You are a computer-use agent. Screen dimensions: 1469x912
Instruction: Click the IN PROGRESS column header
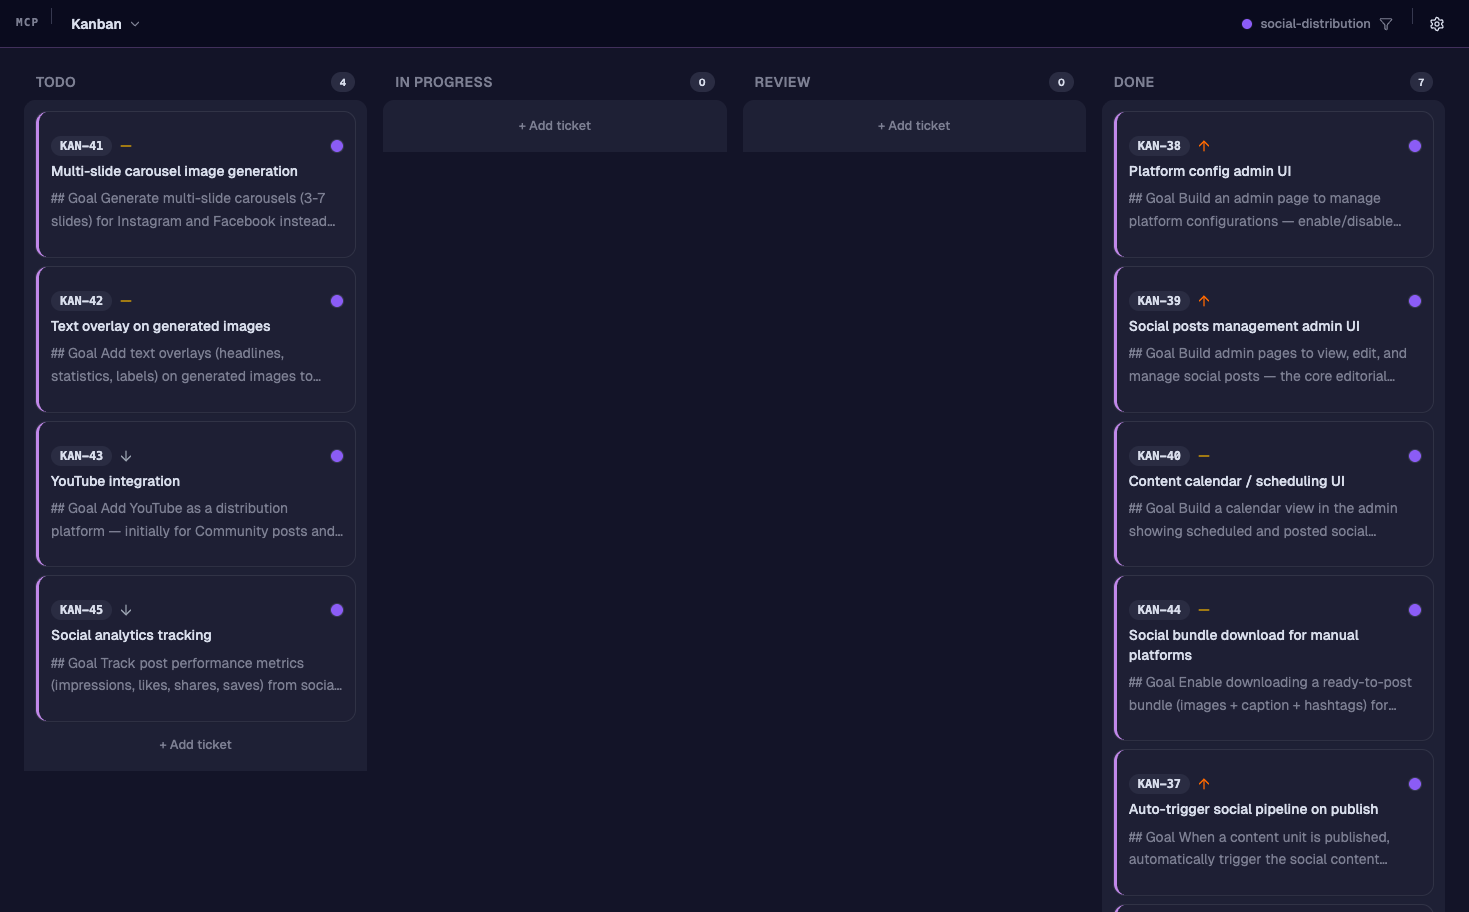pyautogui.click(x=444, y=82)
